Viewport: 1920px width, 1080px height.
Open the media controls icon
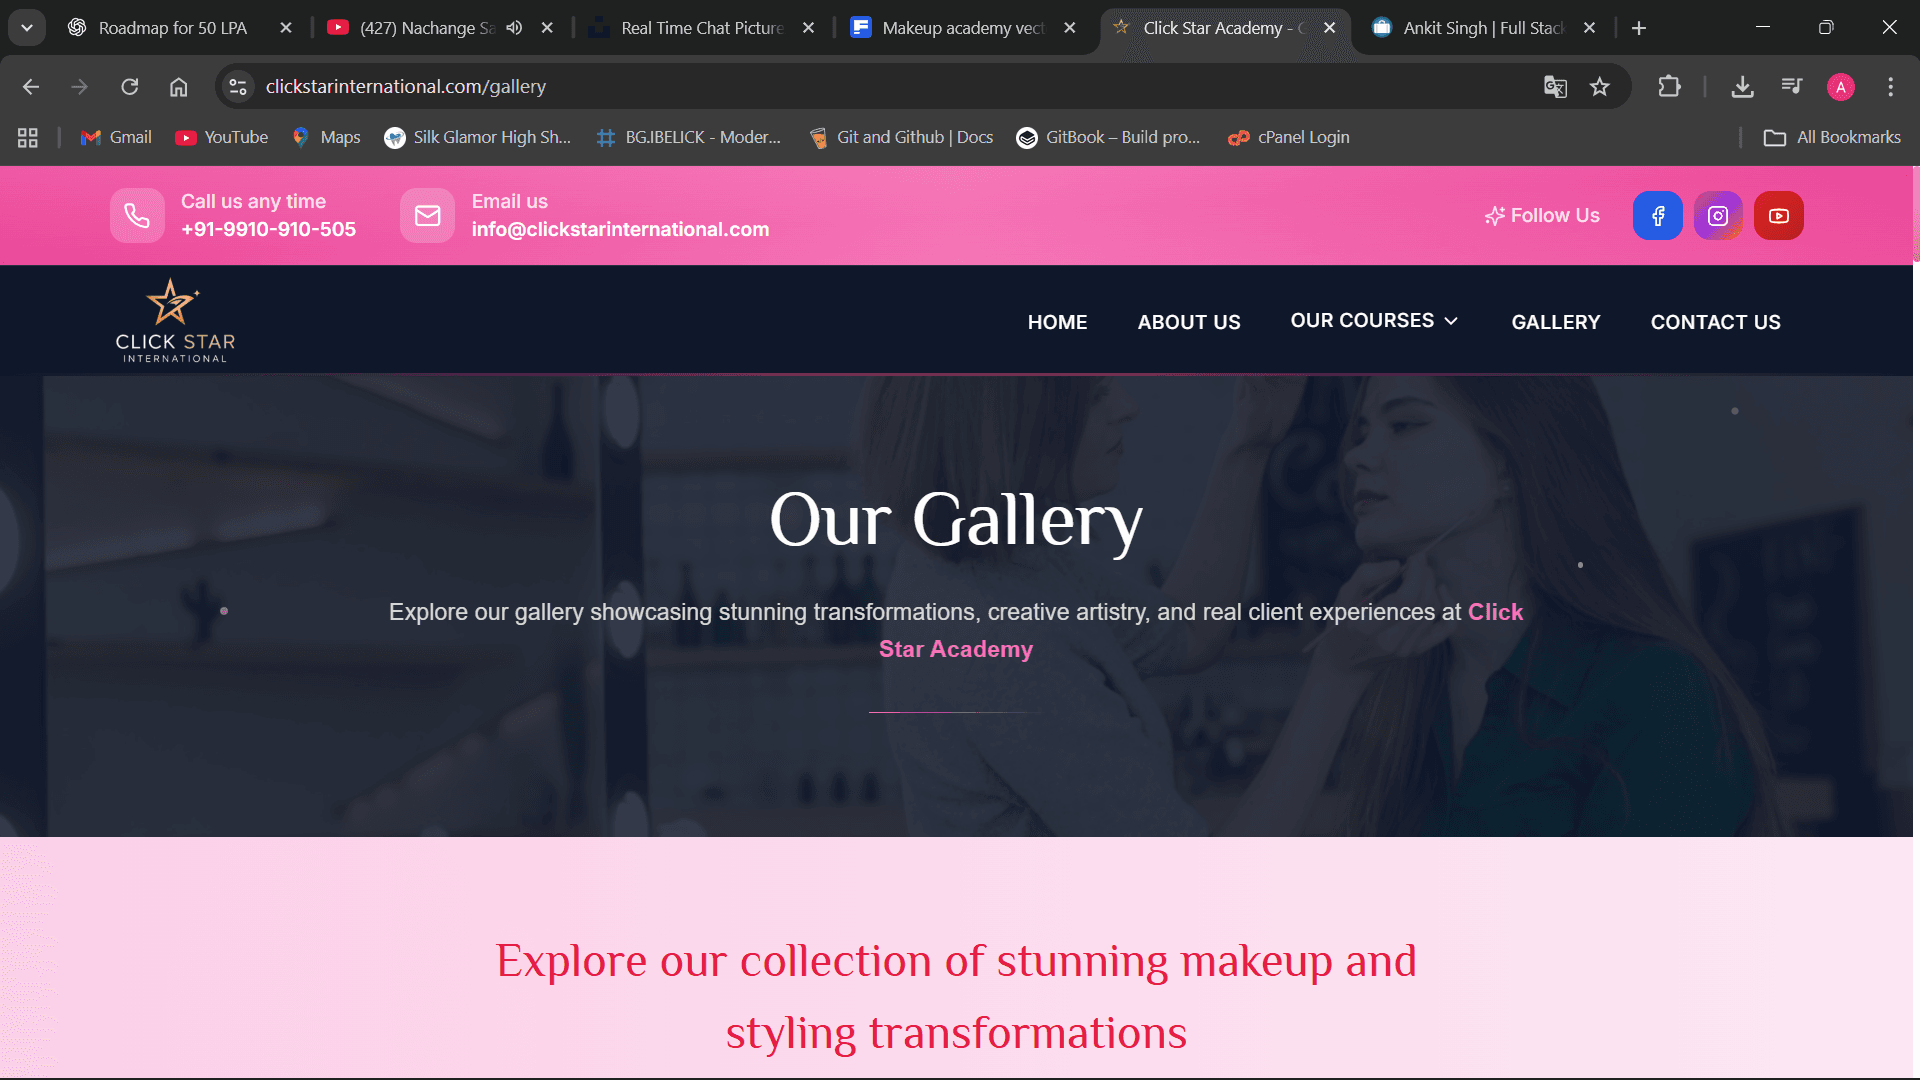pyautogui.click(x=1792, y=87)
